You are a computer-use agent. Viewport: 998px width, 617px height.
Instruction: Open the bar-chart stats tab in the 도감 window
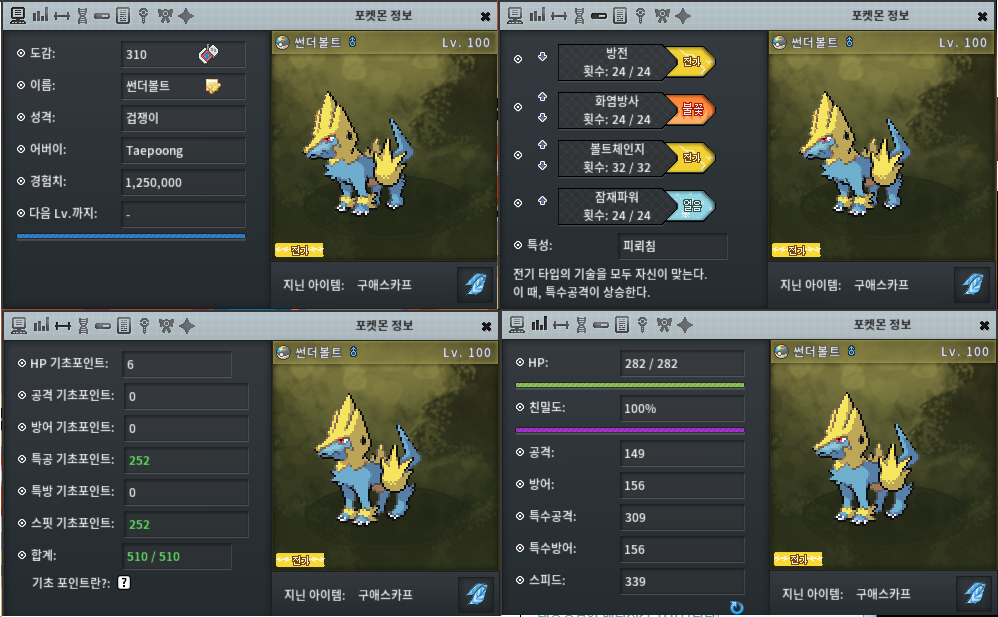point(40,15)
